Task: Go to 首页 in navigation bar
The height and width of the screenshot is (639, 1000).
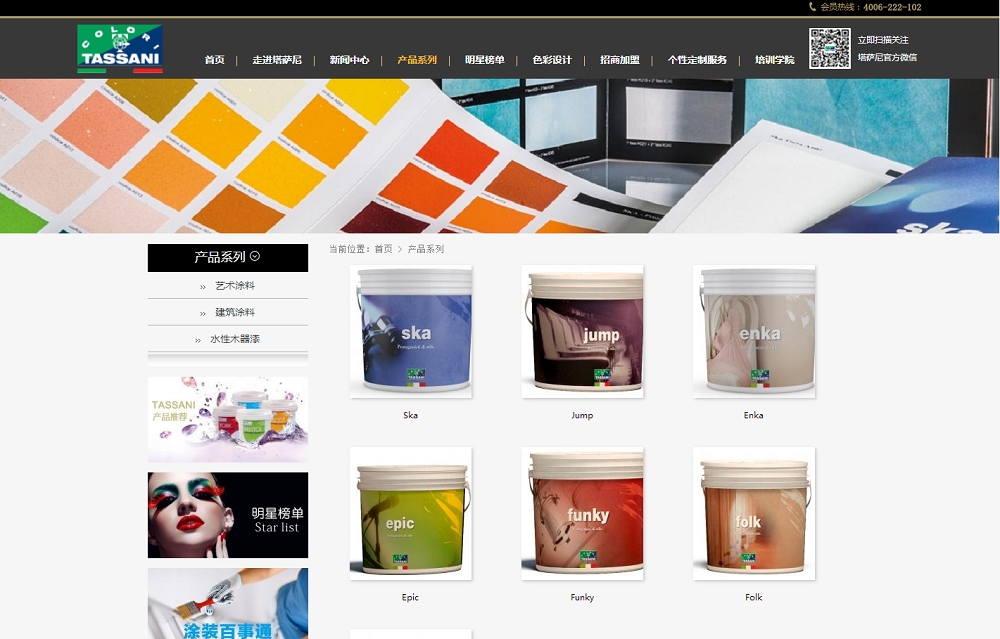Action: tap(214, 60)
